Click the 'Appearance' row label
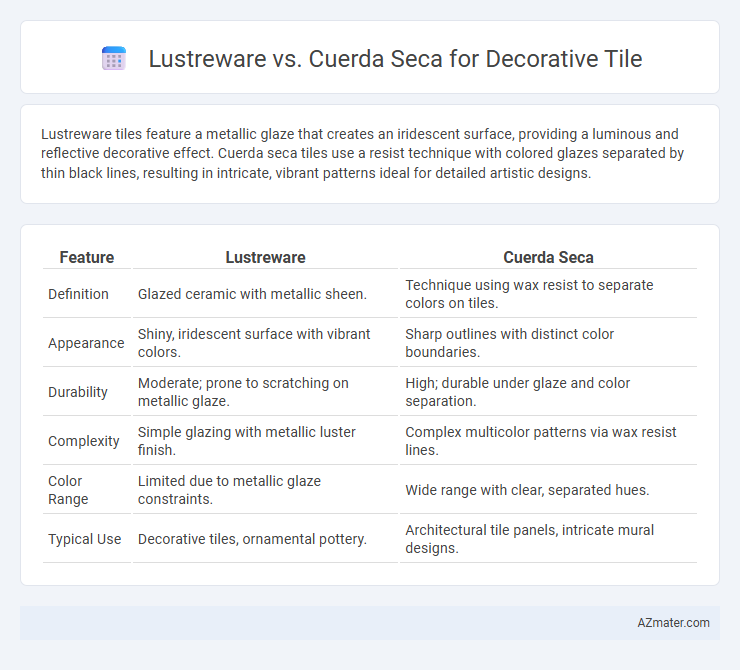 [x=86, y=343]
